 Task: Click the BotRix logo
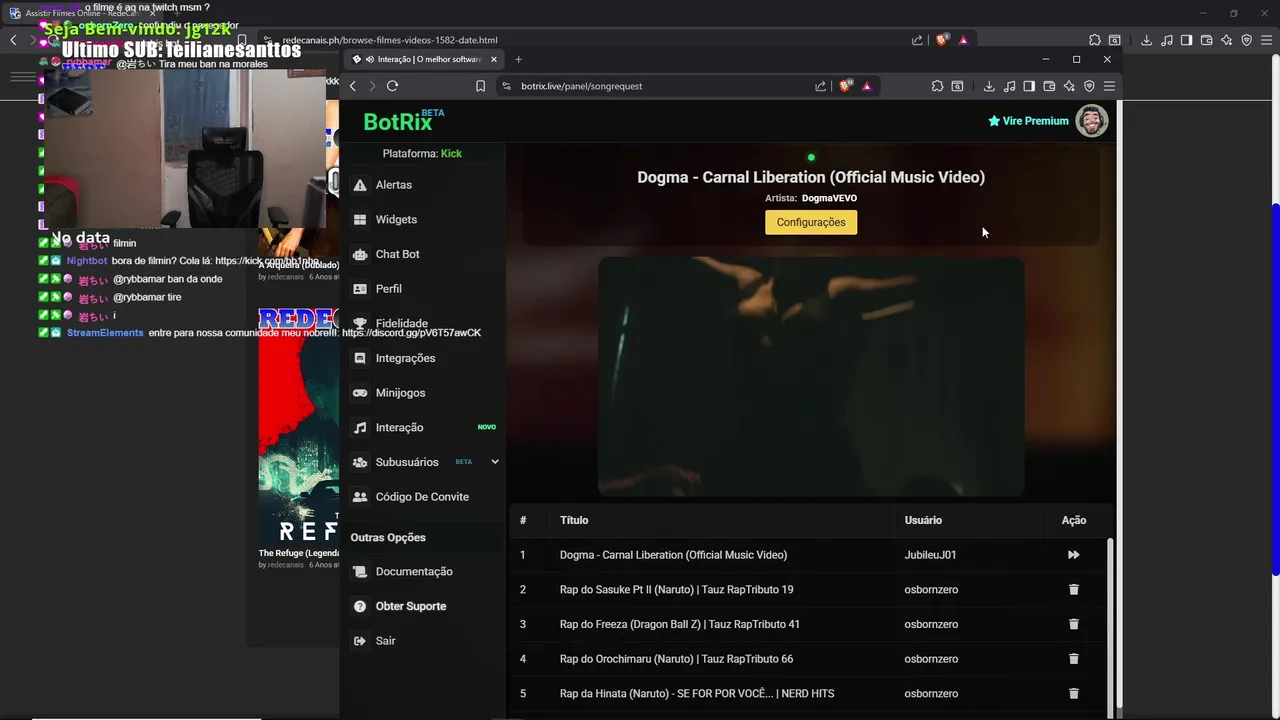[404, 121]
